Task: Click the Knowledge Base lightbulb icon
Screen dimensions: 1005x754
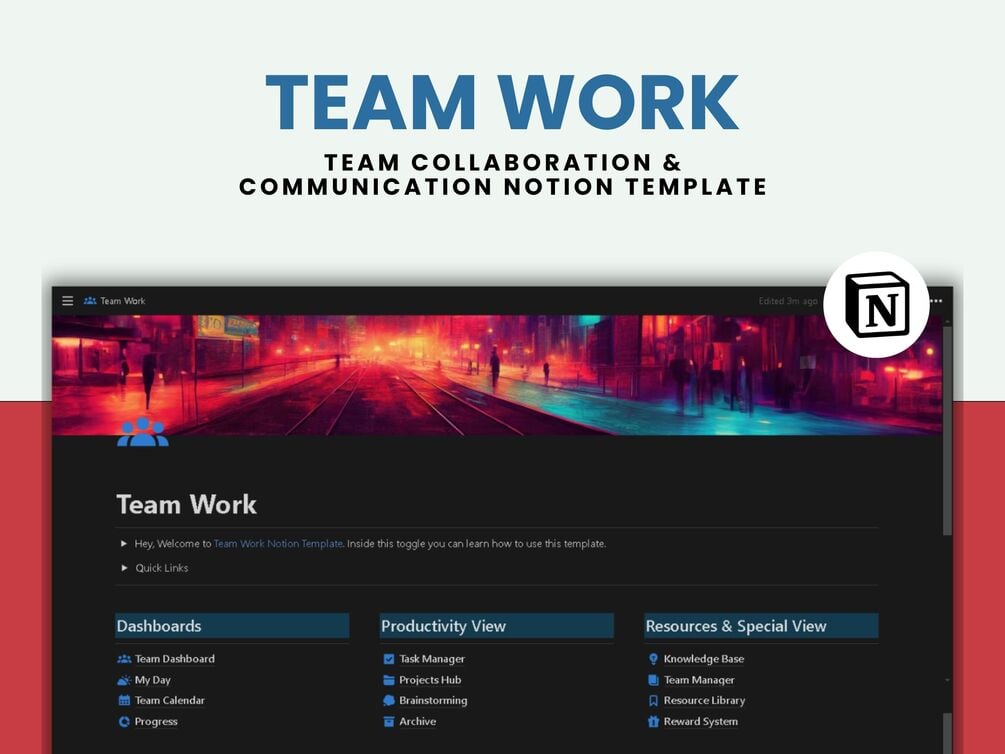Action: coord(653,658)
